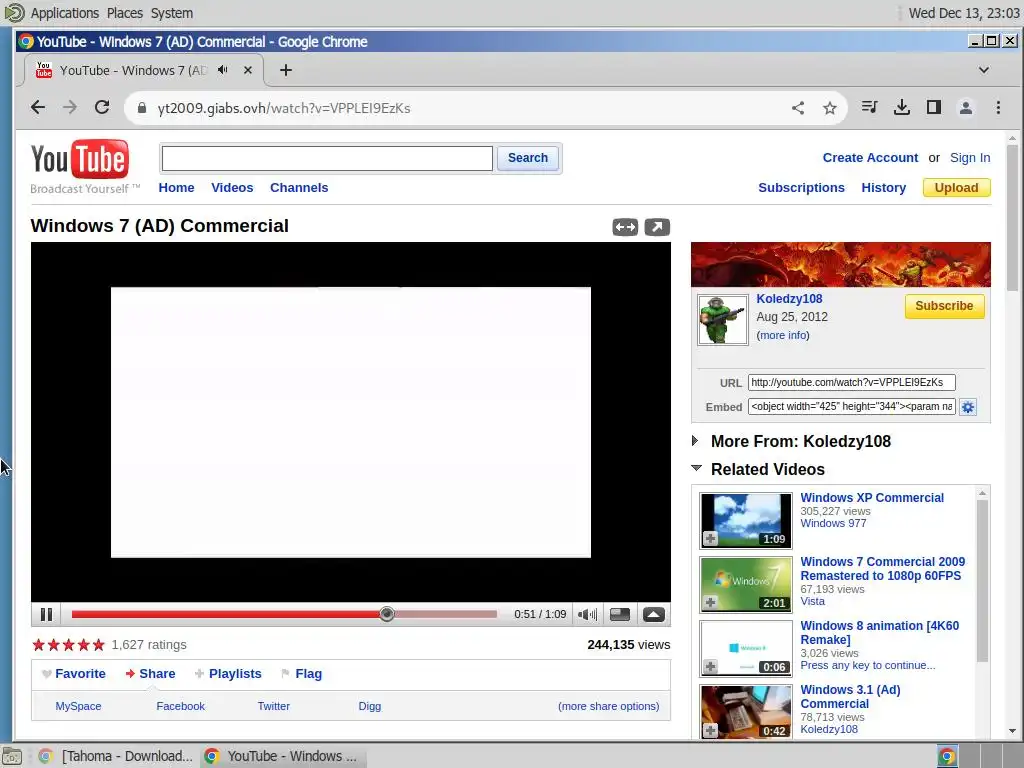View site information lock icon
Viewport: 1024px width, 768px height.
pyautogui.click(x=142, y=108)
